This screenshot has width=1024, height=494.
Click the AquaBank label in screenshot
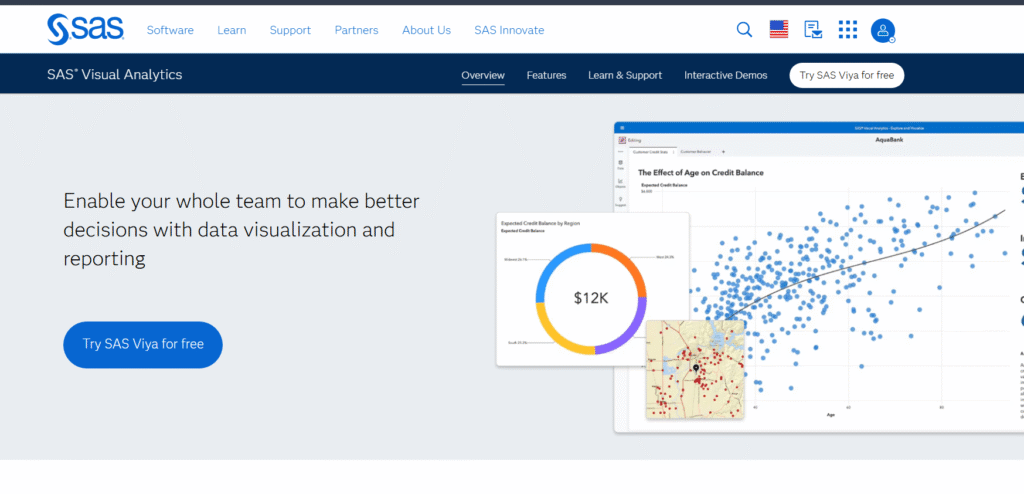coord(889,140)
